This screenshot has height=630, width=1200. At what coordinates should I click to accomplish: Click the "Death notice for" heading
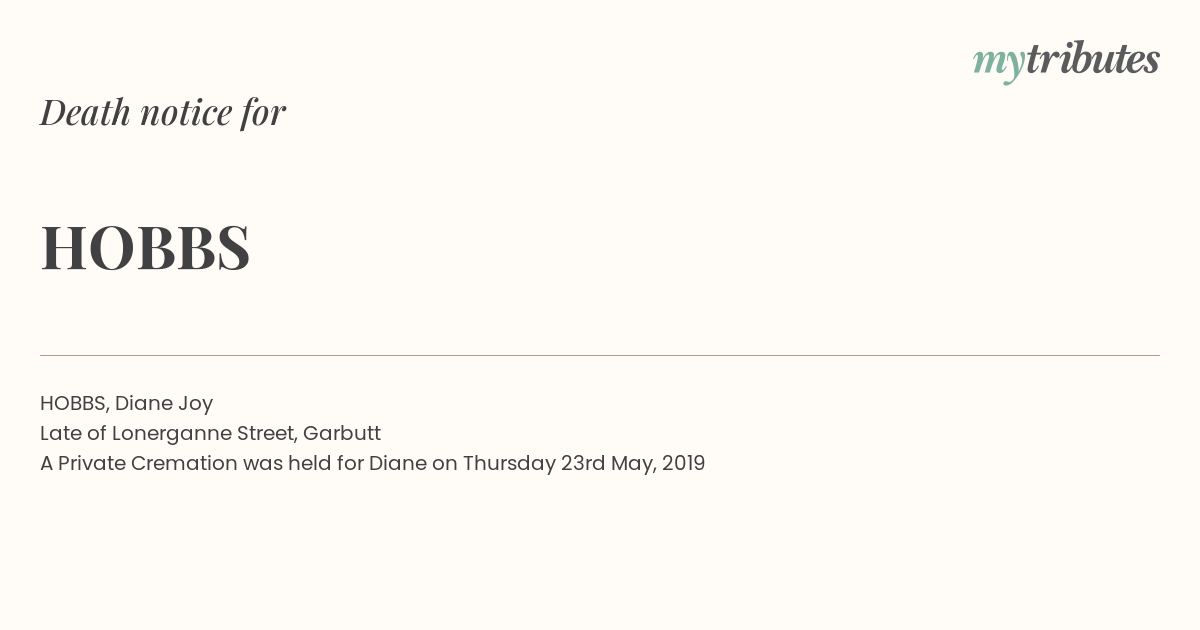click(163, 113)
